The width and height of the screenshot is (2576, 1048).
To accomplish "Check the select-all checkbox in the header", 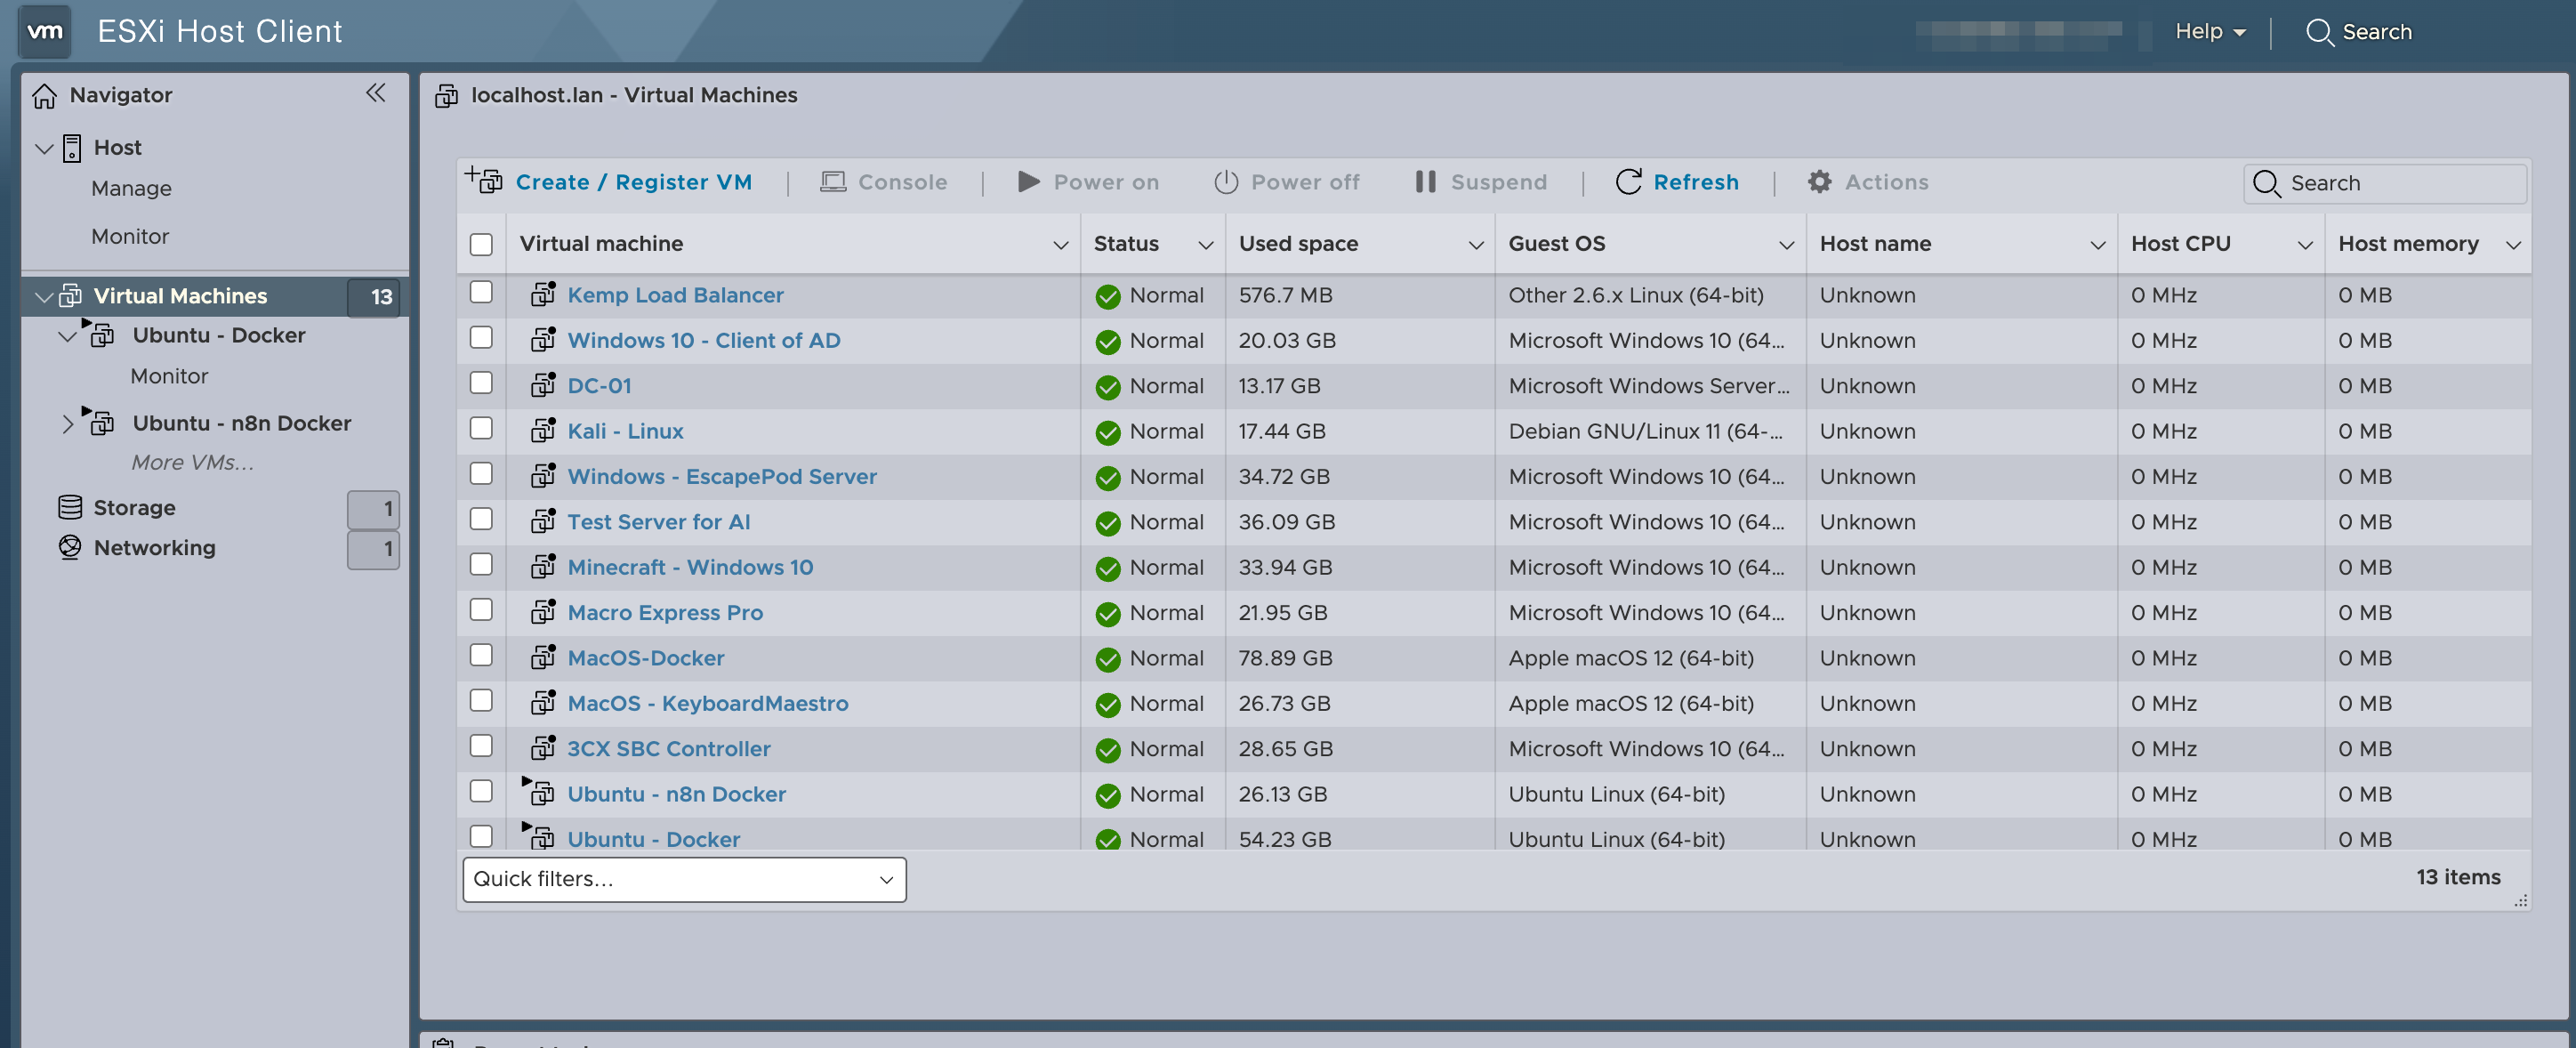I will tap(482, 243).
